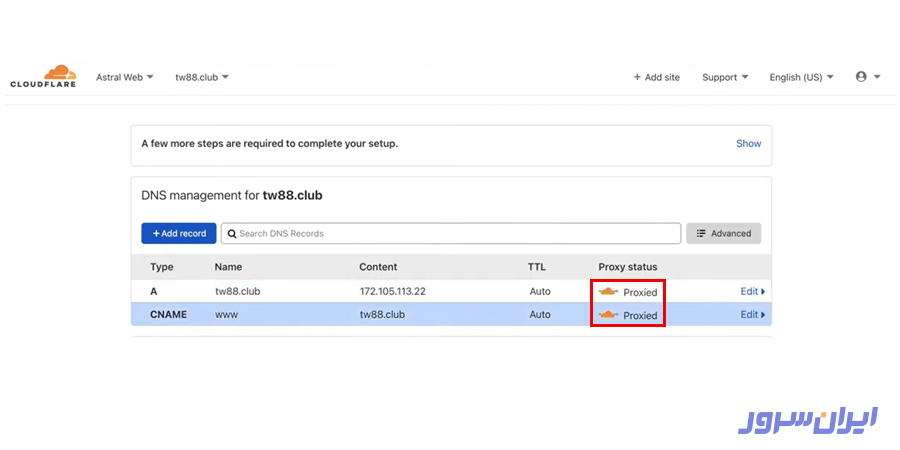This screenshot has width=900, height=450.
Task: Click the magnifier icon in DNS search
Action: point(232,234)
